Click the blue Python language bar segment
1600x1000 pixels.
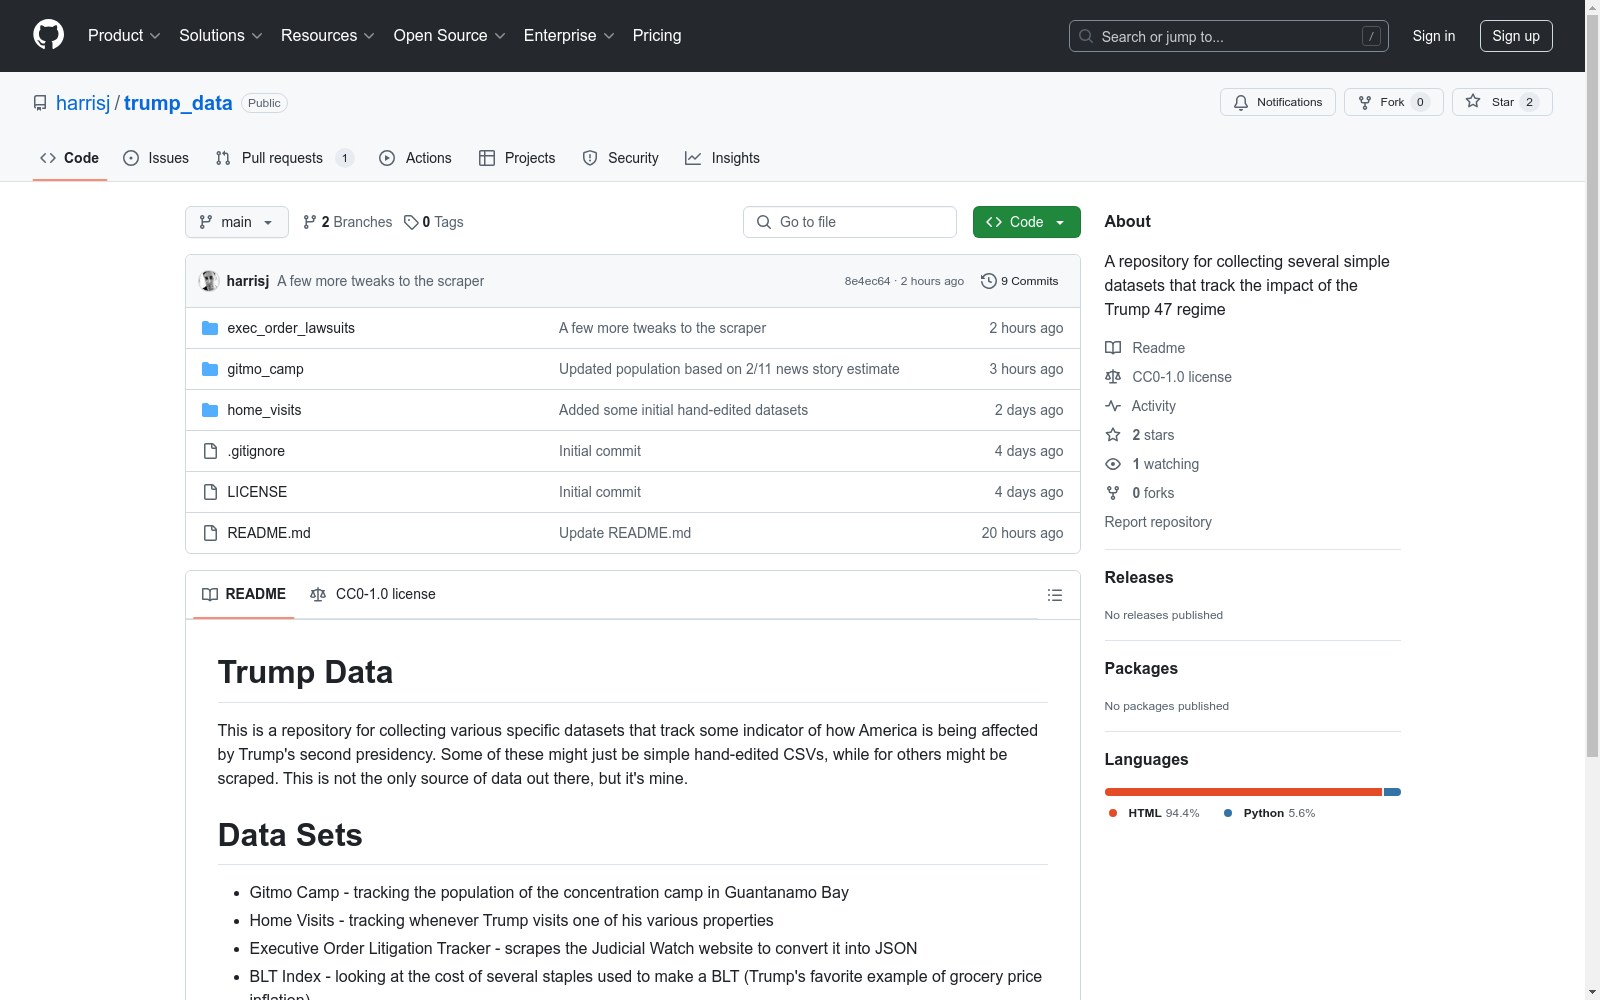pos(1393,792)
